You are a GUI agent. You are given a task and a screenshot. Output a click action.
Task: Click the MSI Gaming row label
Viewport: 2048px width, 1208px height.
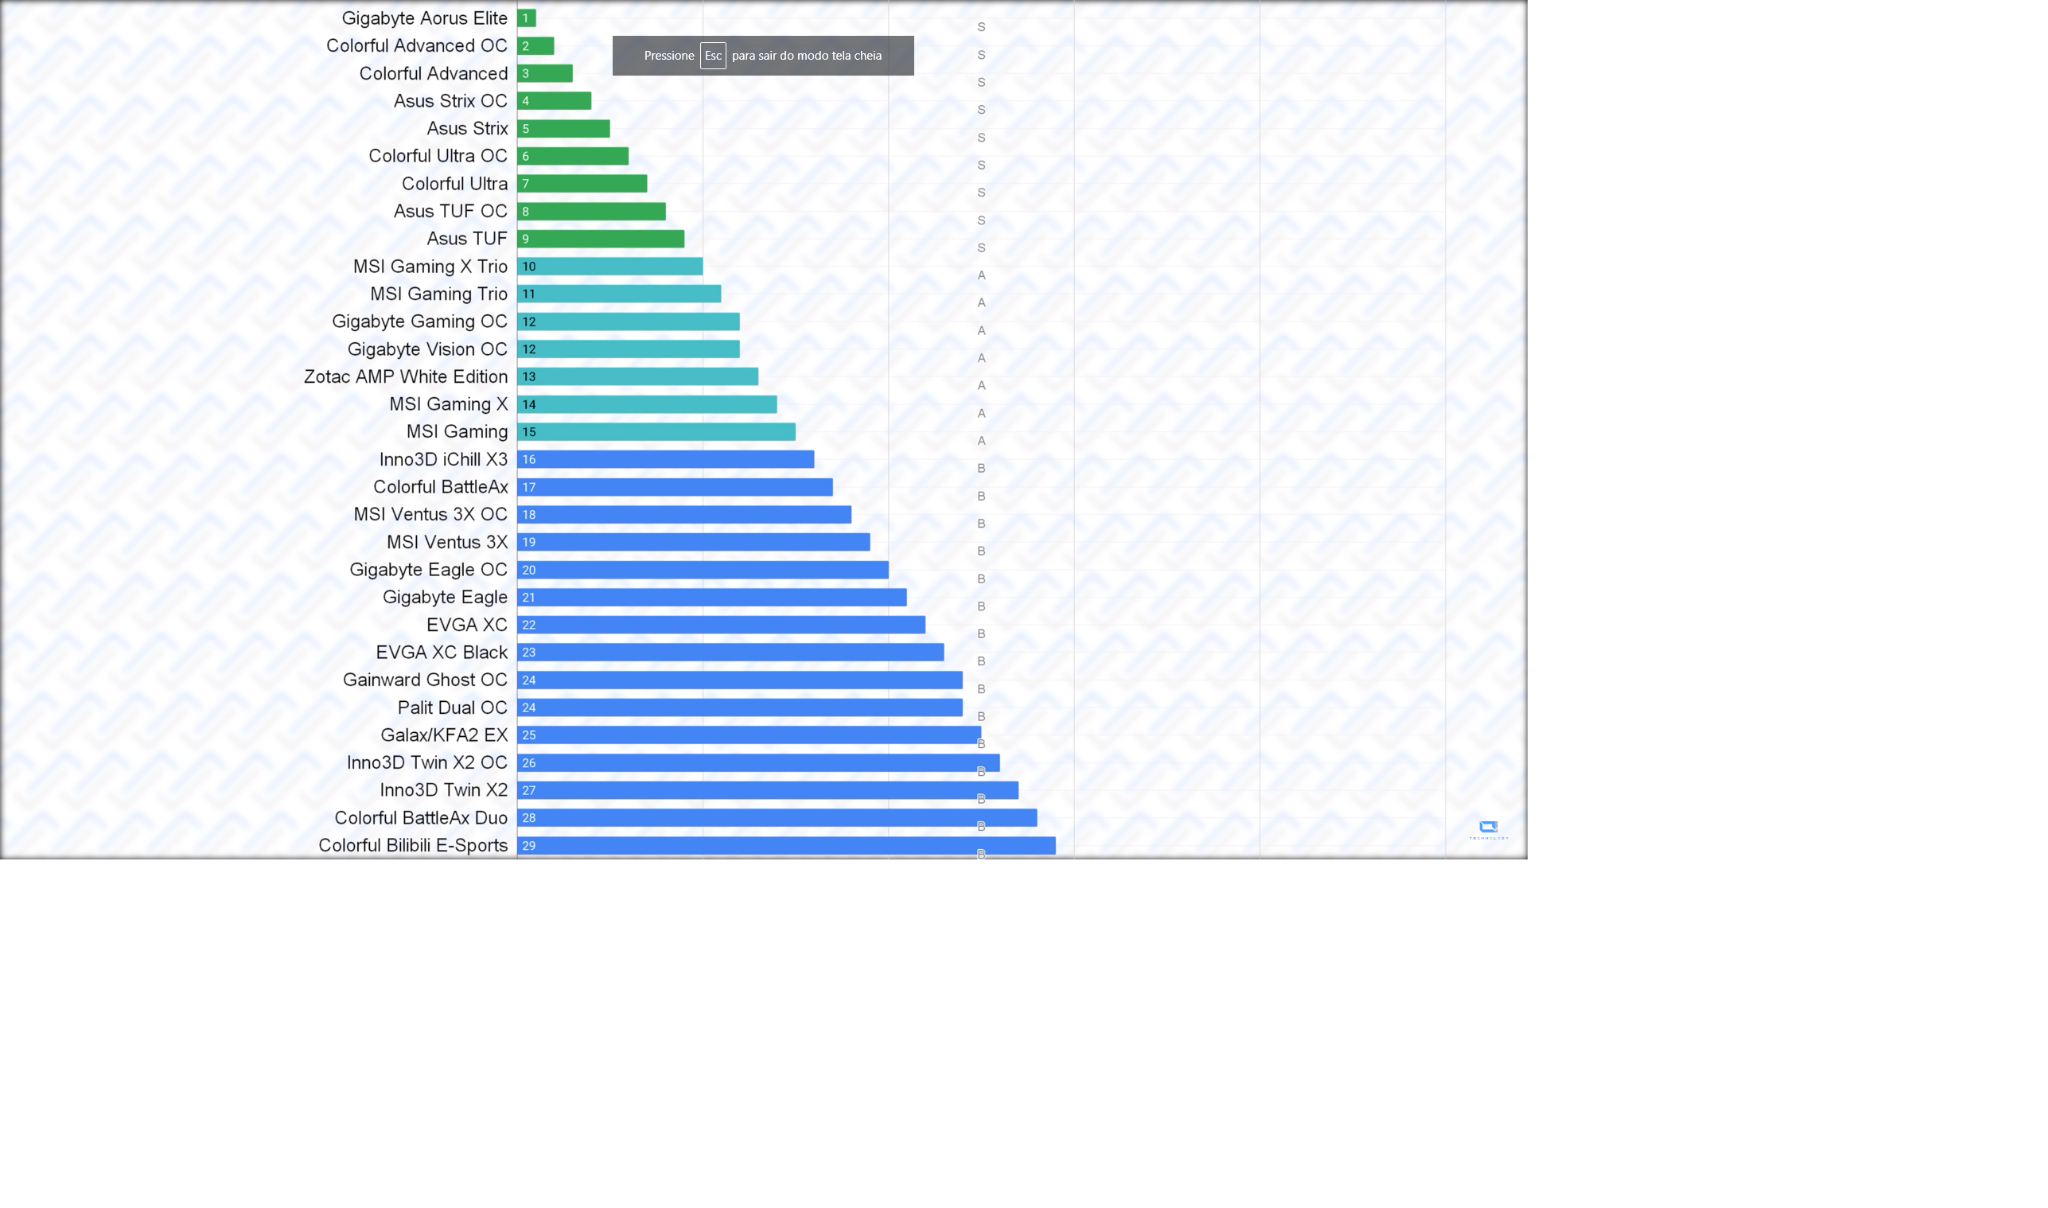[457, 432]
